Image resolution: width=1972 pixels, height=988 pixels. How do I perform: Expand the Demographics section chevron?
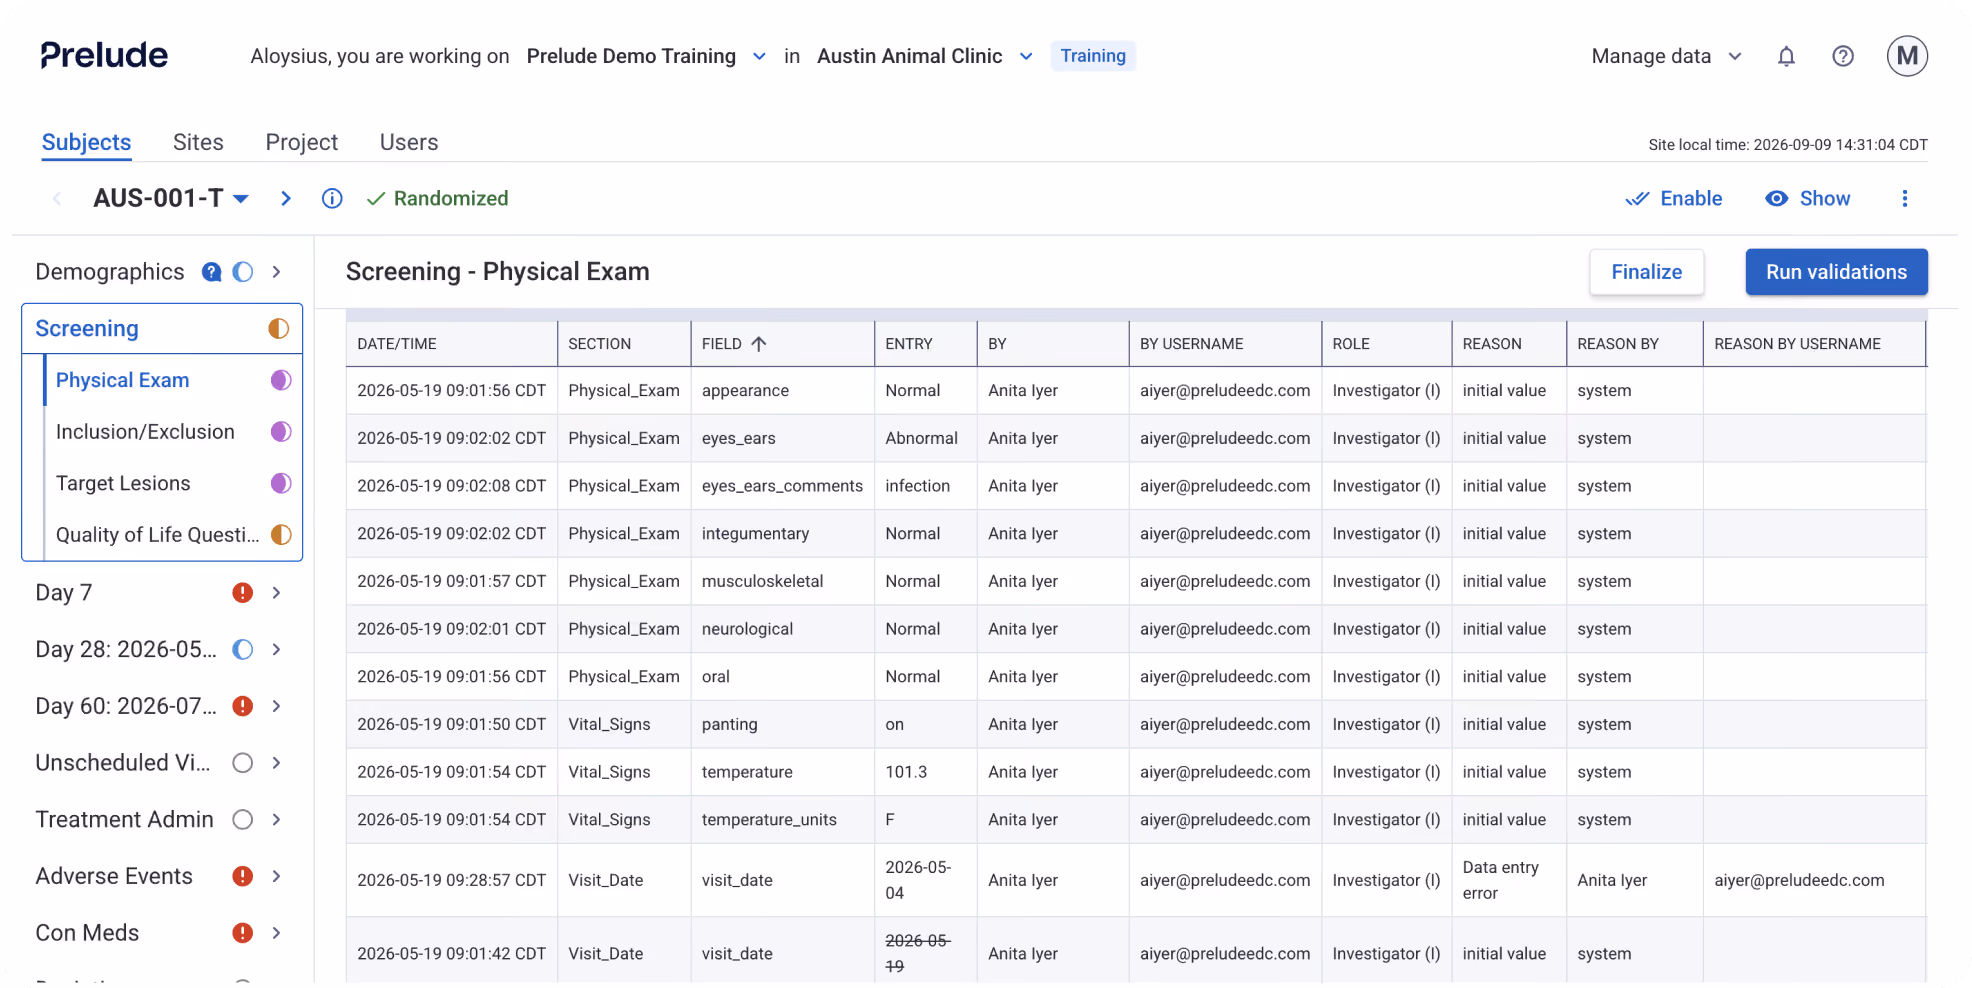pos(277,272)
